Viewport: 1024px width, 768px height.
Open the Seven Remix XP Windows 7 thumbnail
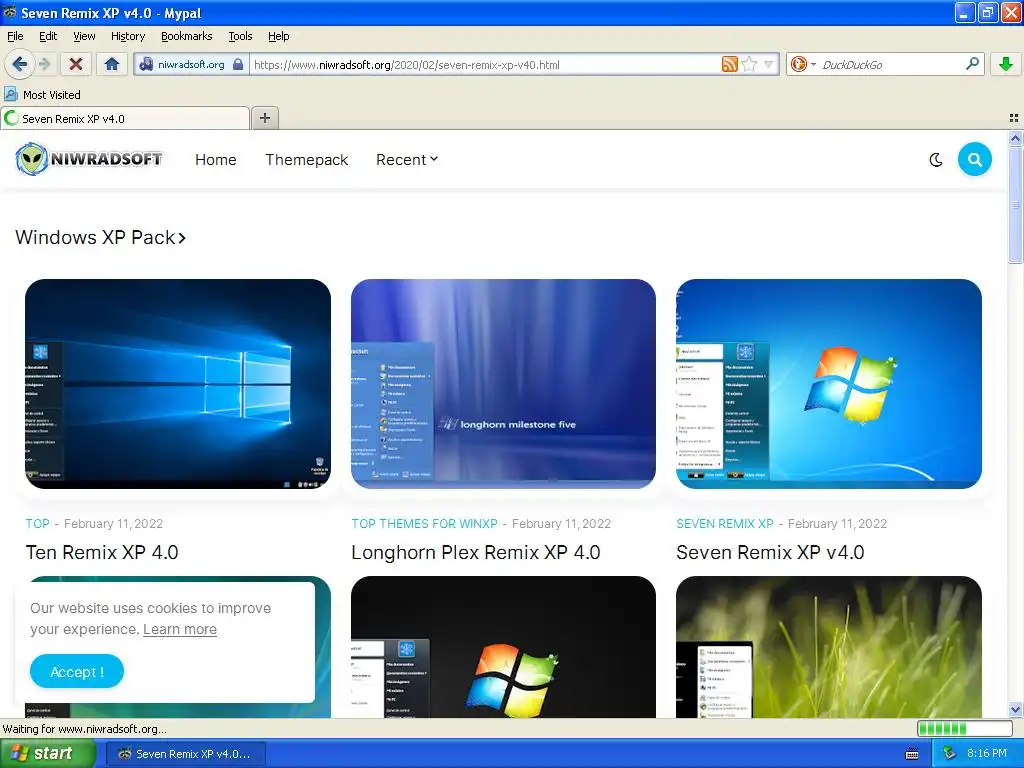829,384
